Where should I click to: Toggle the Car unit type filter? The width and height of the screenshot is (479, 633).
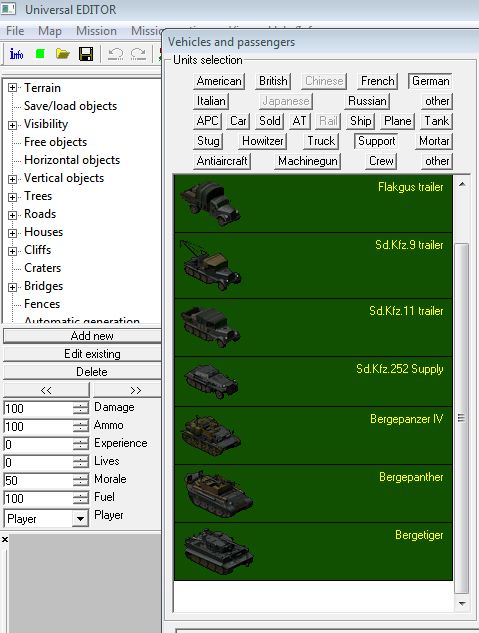click(238, 121)
